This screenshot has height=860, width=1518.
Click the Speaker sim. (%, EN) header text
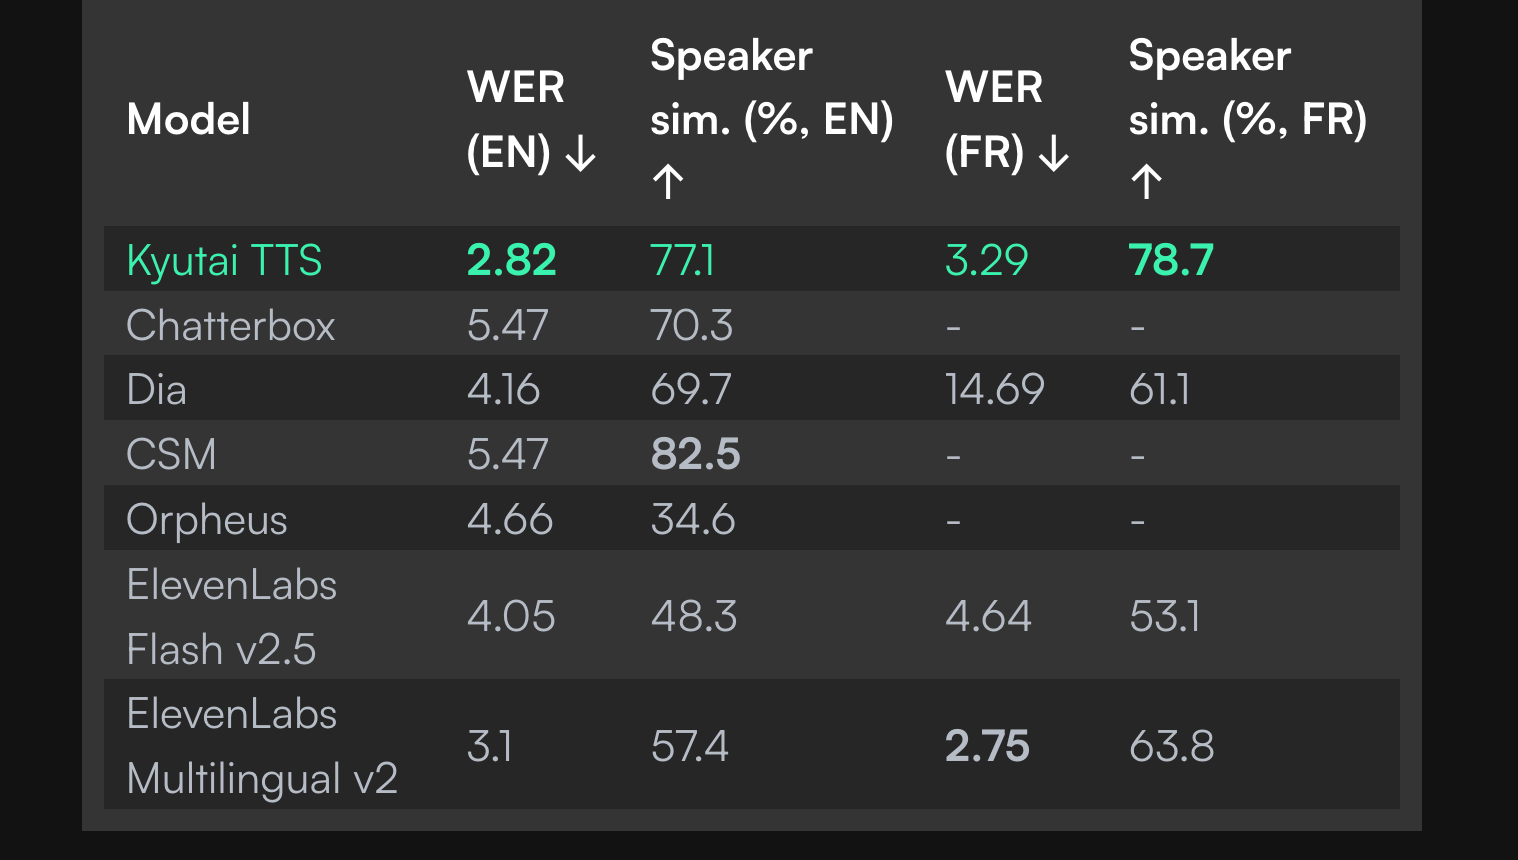click(x=772, y=88)
